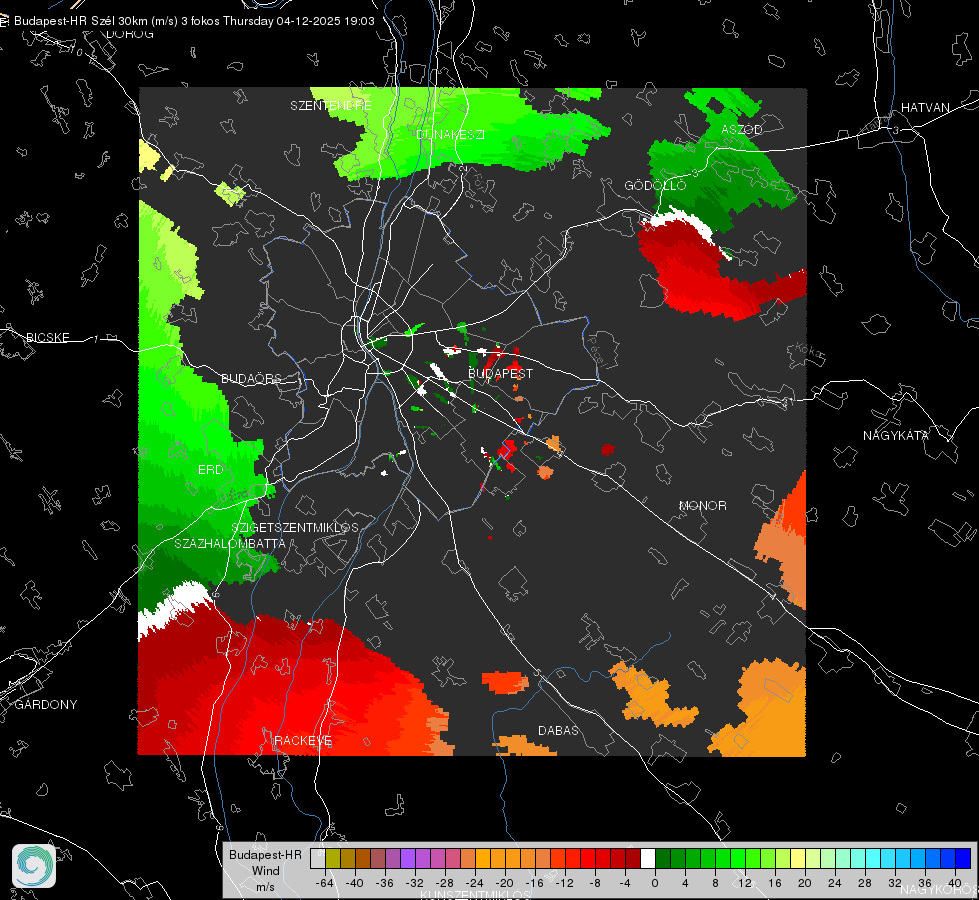This screenshot has width=979, height=900.
Task: Click the SZAZHALOMBATTA label
Action: pos(230,543)
